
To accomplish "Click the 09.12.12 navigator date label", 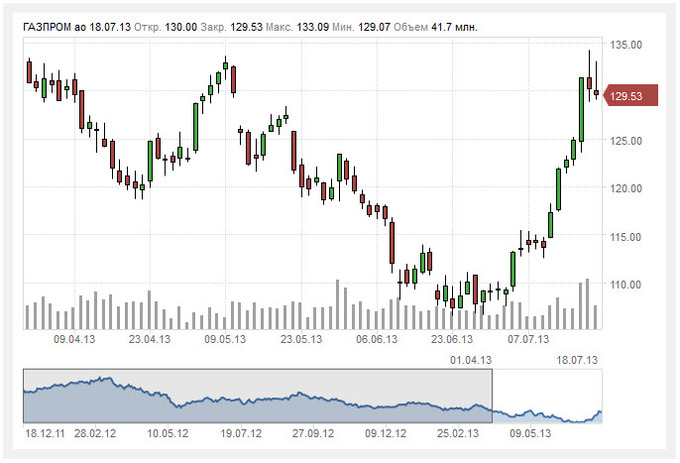I will point(386,434).
